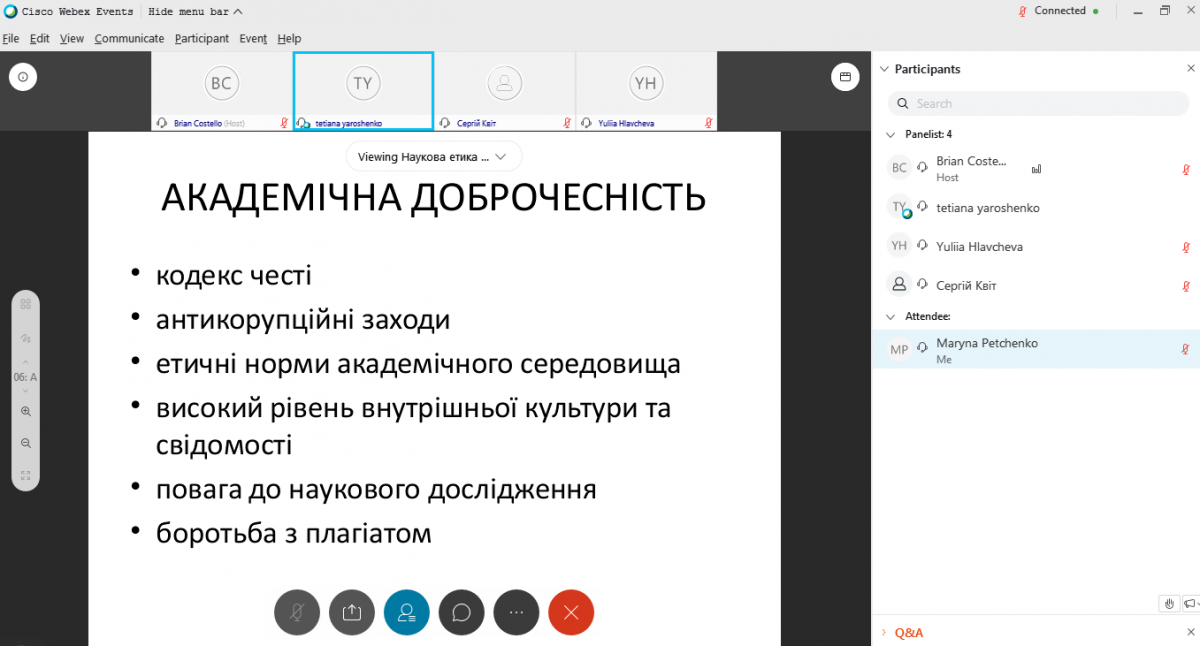Open the Participant menu
Screen dimensions: 1200x646
pyautogui.click(x=201, y=38)
